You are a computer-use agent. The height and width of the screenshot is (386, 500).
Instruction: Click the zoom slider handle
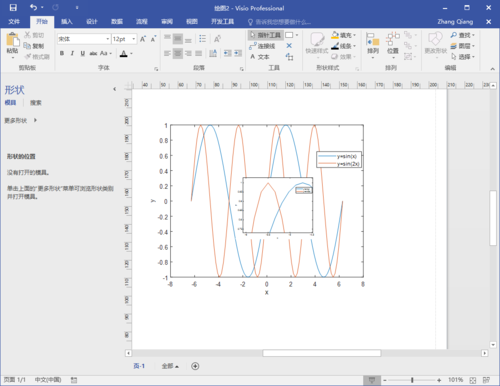pyautogui.click(x=412, y=380)
